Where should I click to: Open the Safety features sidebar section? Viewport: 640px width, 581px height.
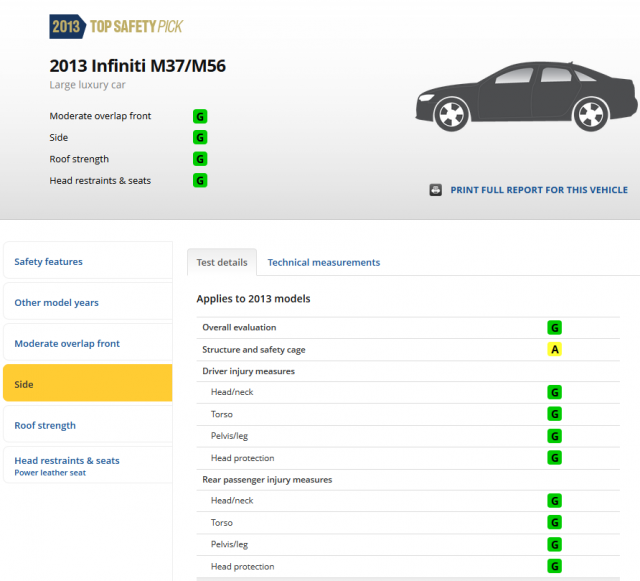pos(48,262)
